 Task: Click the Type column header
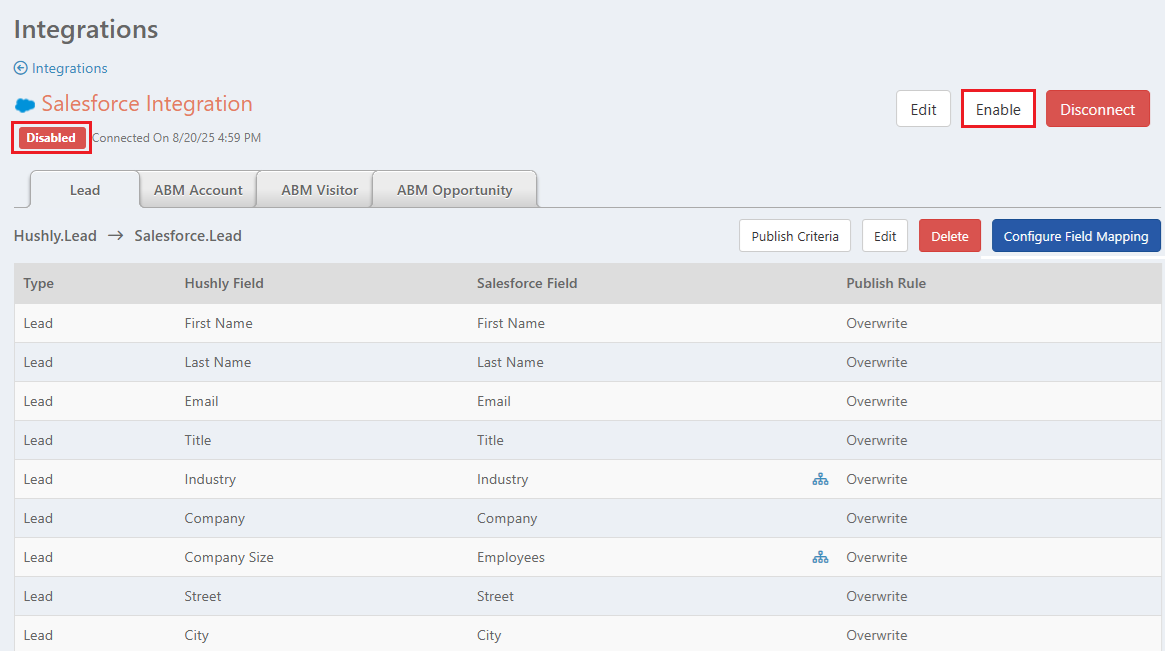(x=39, y=283)
